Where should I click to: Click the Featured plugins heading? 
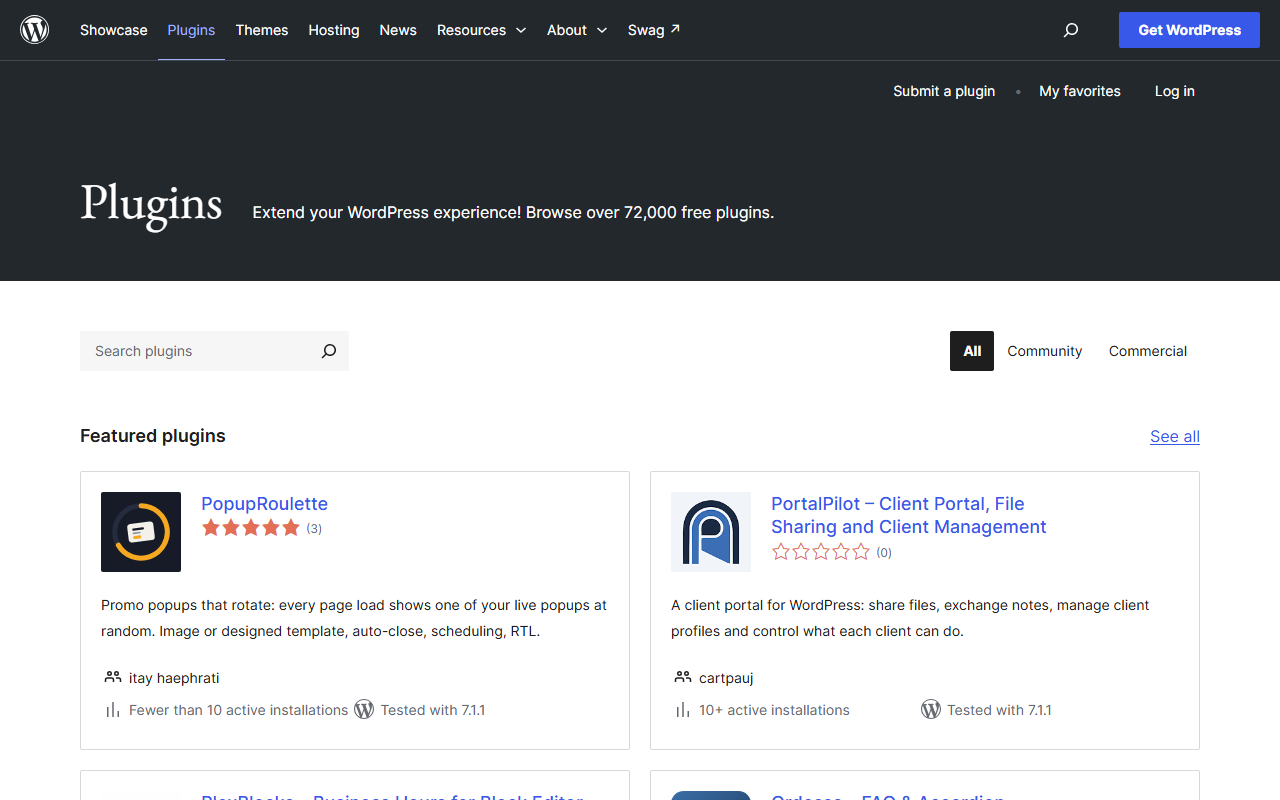(x=153, y=436)
